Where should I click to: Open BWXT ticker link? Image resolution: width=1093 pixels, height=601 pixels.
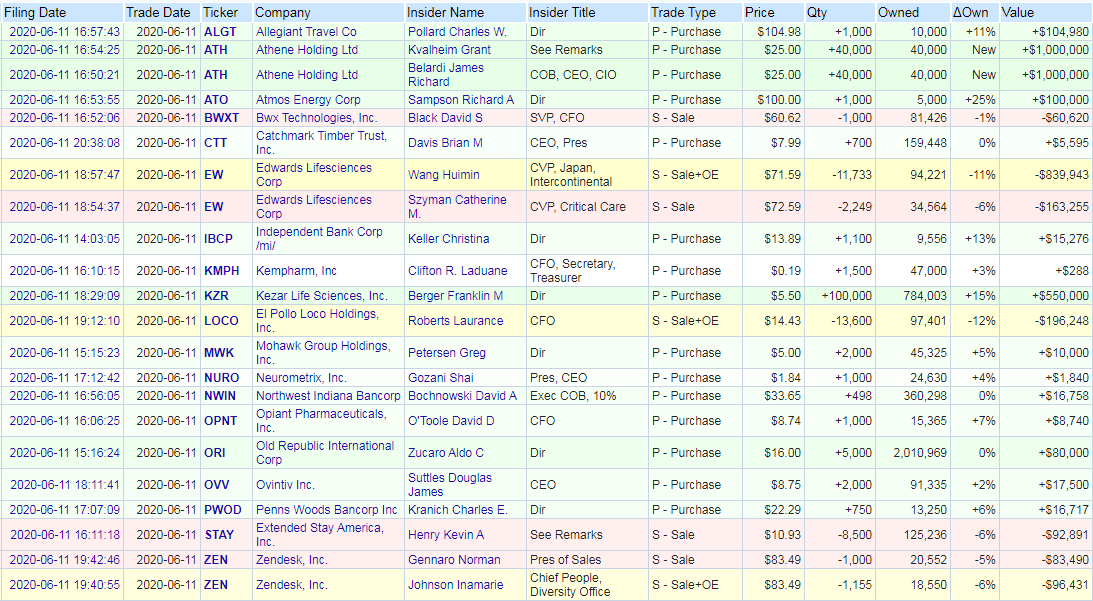pos(221,118)
